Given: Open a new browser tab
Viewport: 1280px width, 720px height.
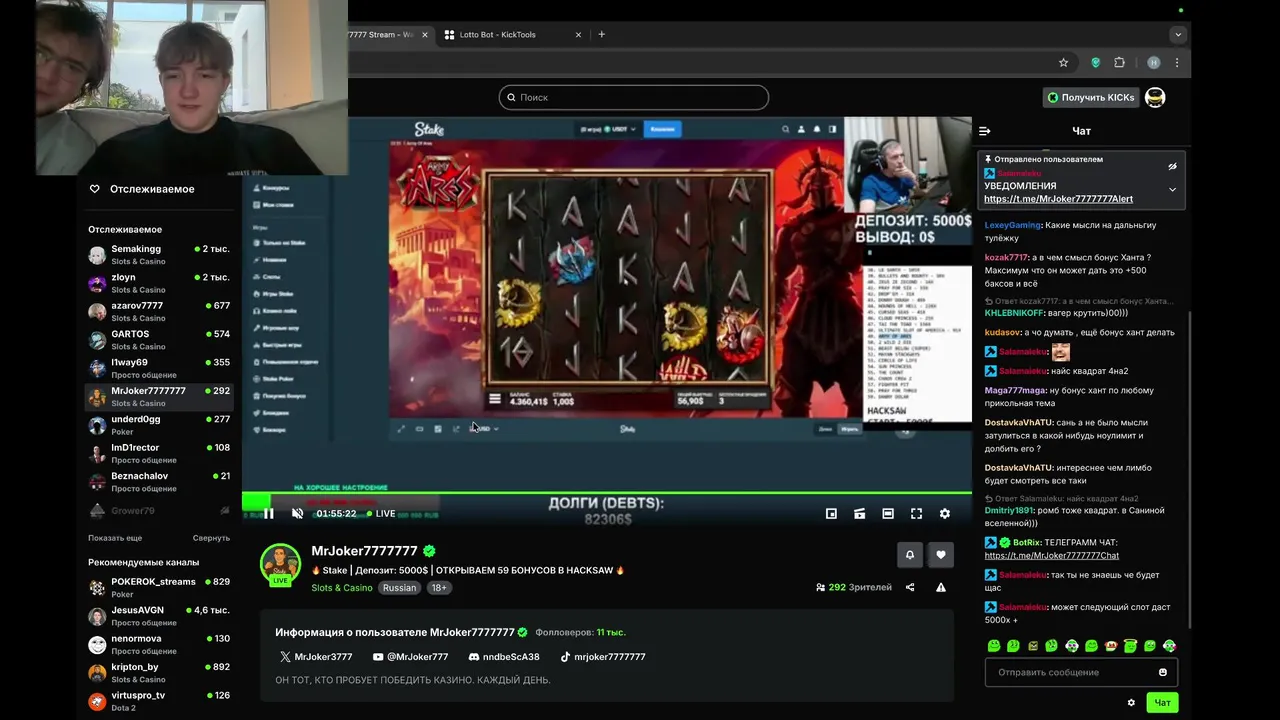Looking at the screenshot, I should click(x=601, y=34).
